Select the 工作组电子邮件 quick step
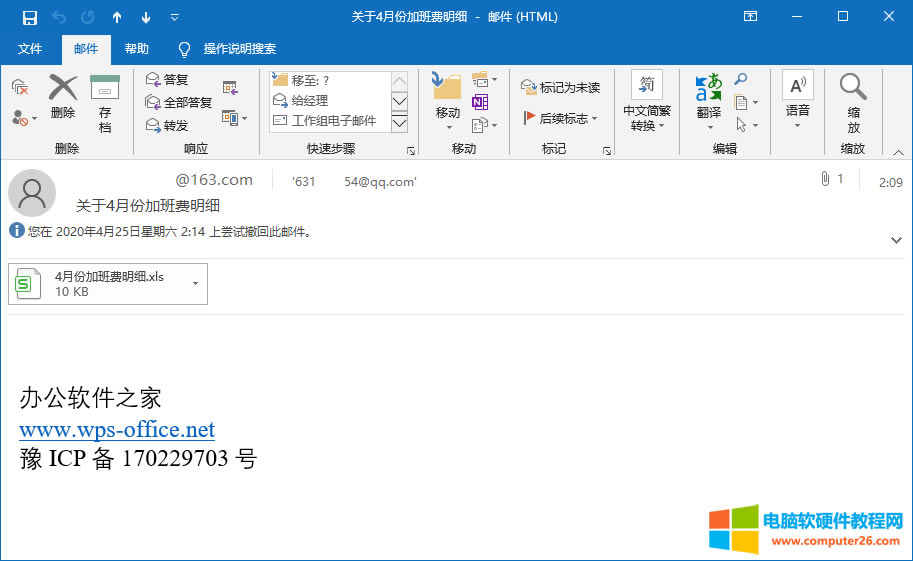913x561 pixels. tap(331, 121)
